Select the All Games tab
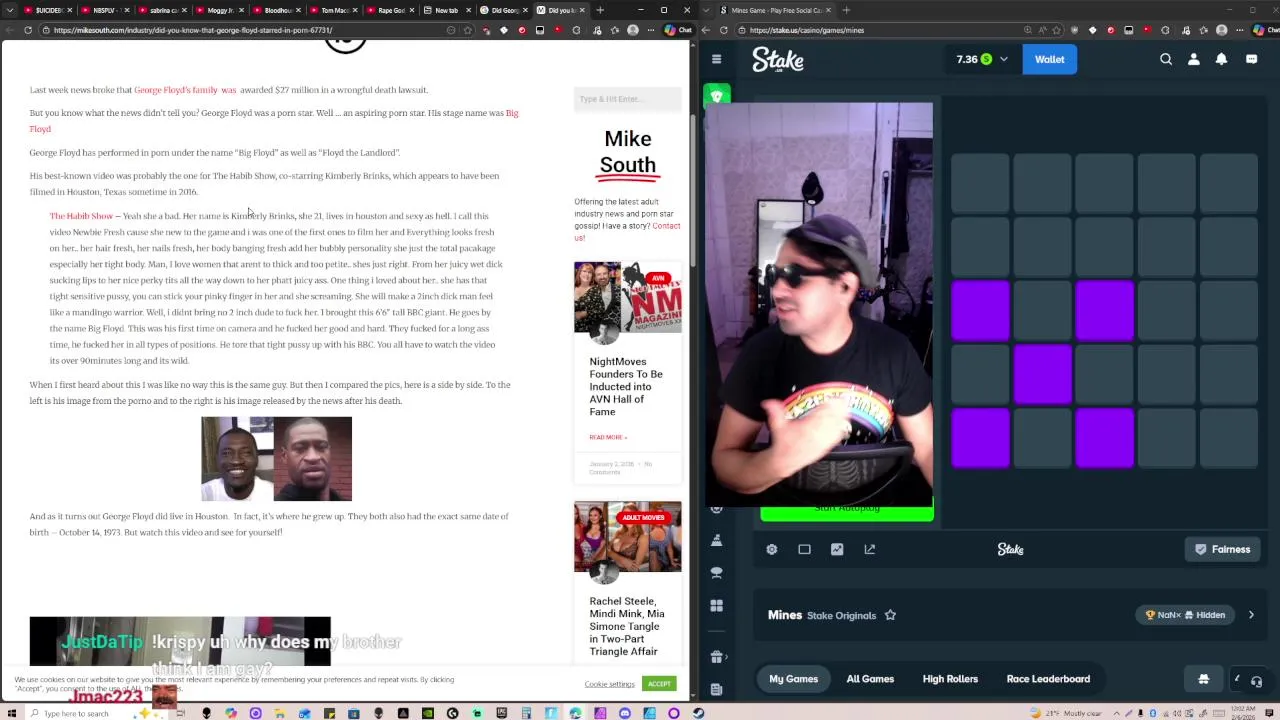1280x720 pixels. 870,679
